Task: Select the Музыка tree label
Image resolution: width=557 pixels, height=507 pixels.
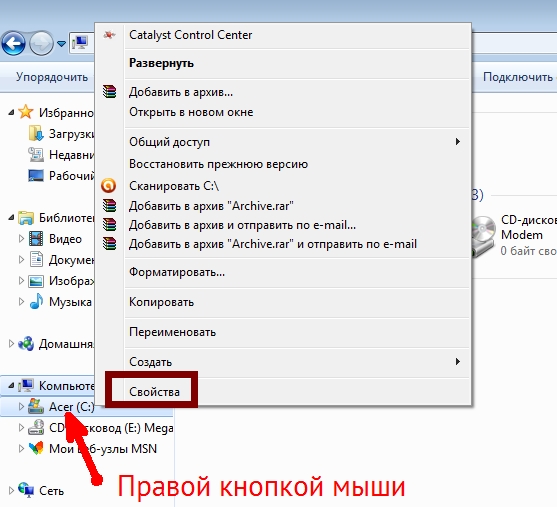Action: (x=70, y=302)
